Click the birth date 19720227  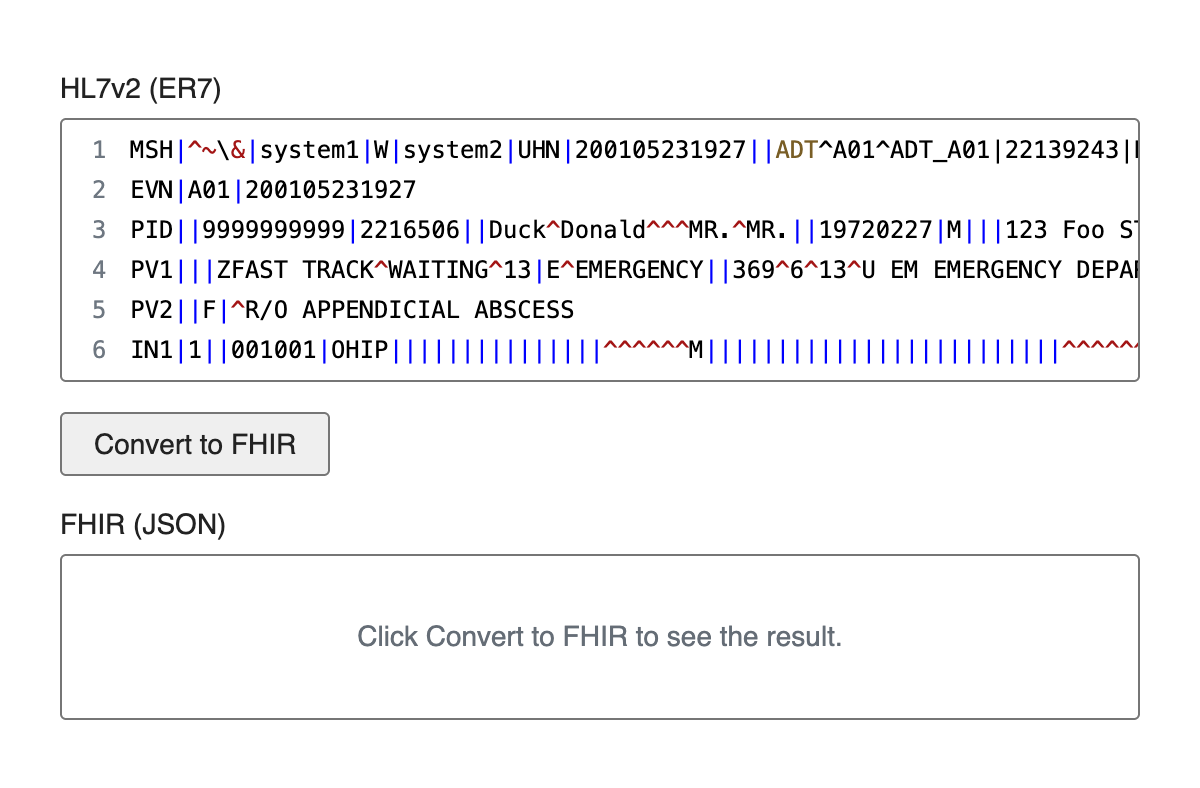point(876,230)
